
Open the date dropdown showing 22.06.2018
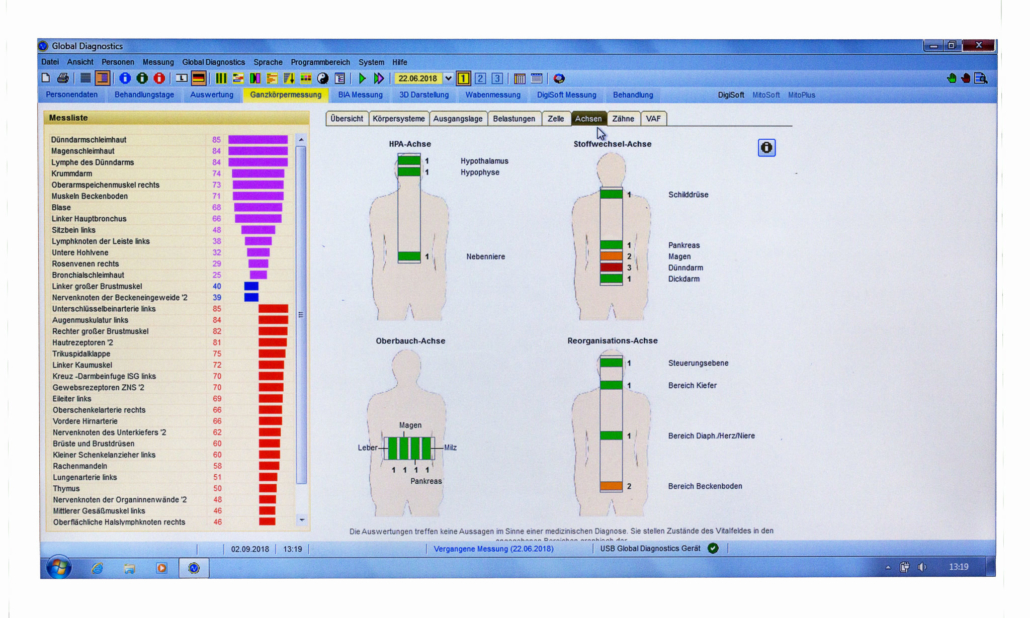448,78
